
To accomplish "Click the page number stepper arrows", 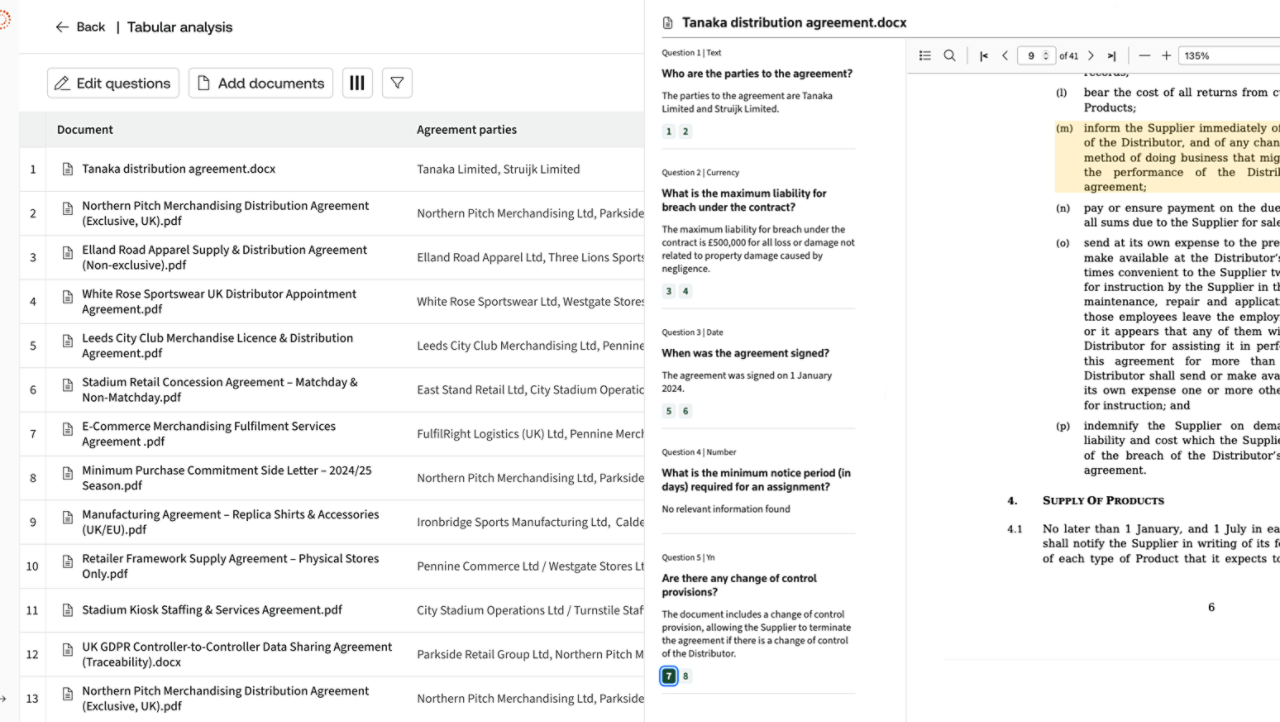I will [1046, 56].
